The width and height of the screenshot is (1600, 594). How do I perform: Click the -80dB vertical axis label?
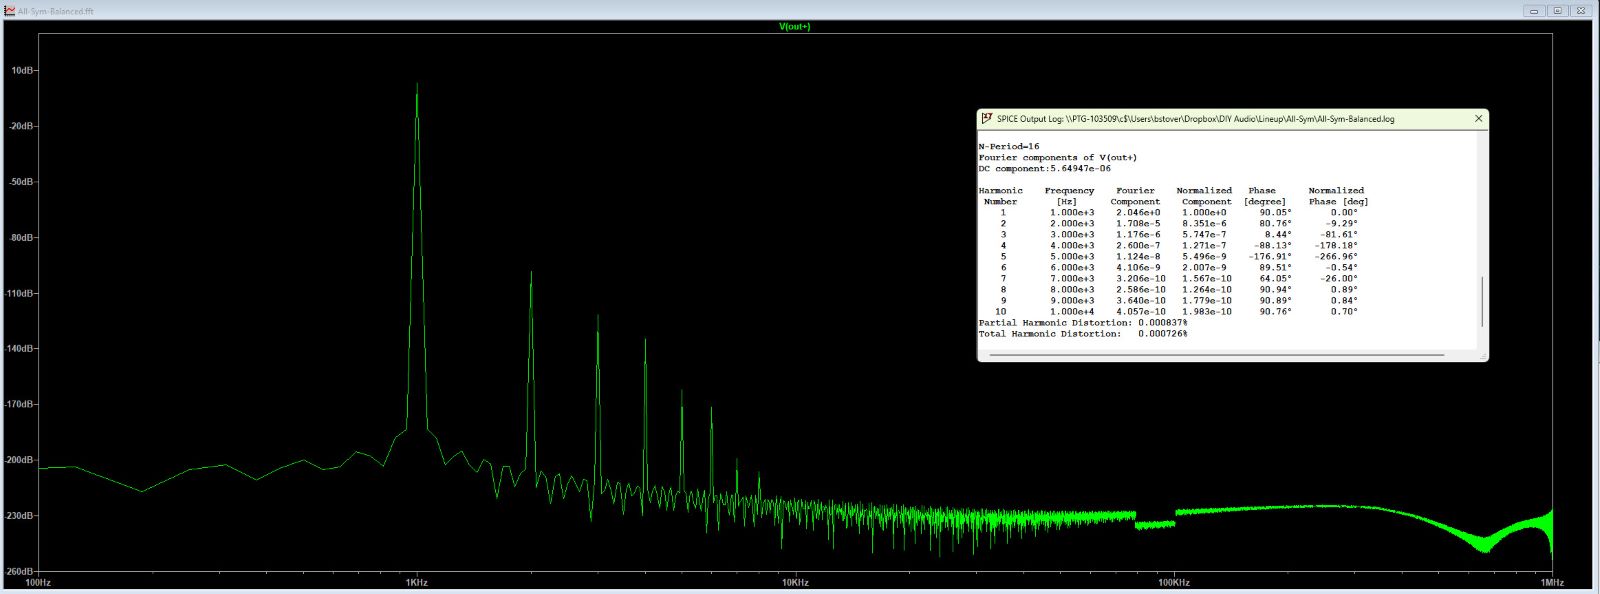22,238
